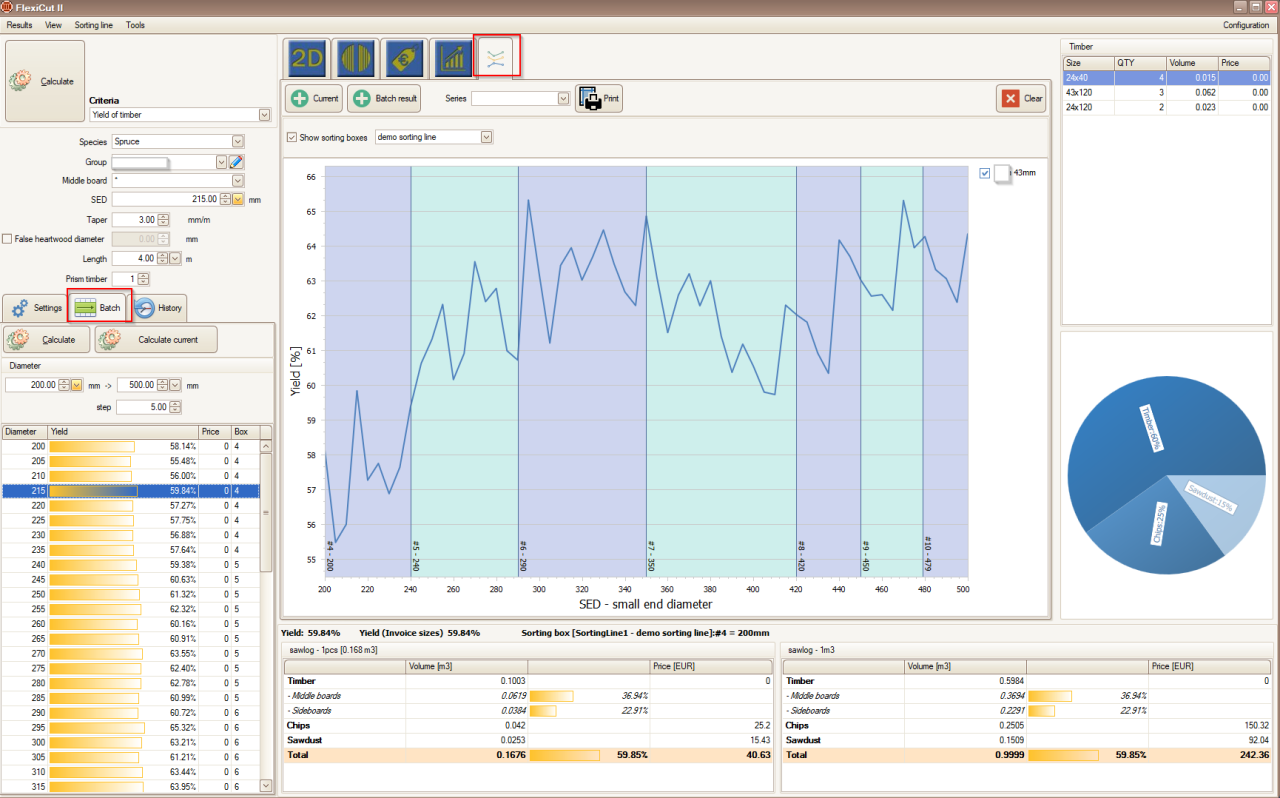The image size is (1280, 798).
Task: Select the 43x120 timber row
Action: [x=1167, y=92]
